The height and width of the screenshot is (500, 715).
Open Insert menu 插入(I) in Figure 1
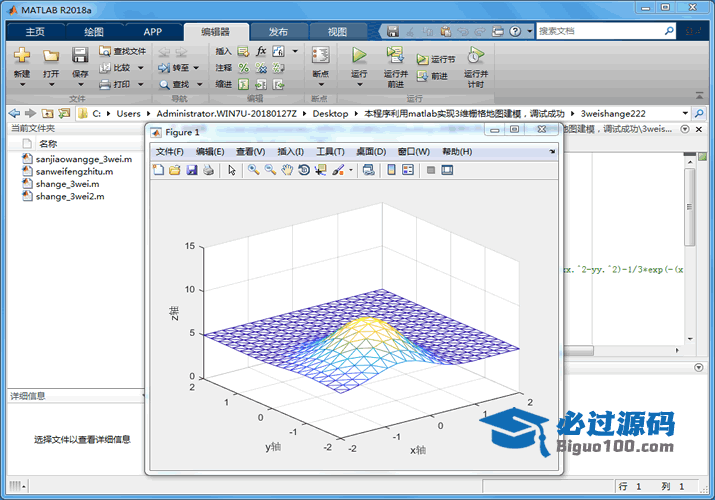290,151
